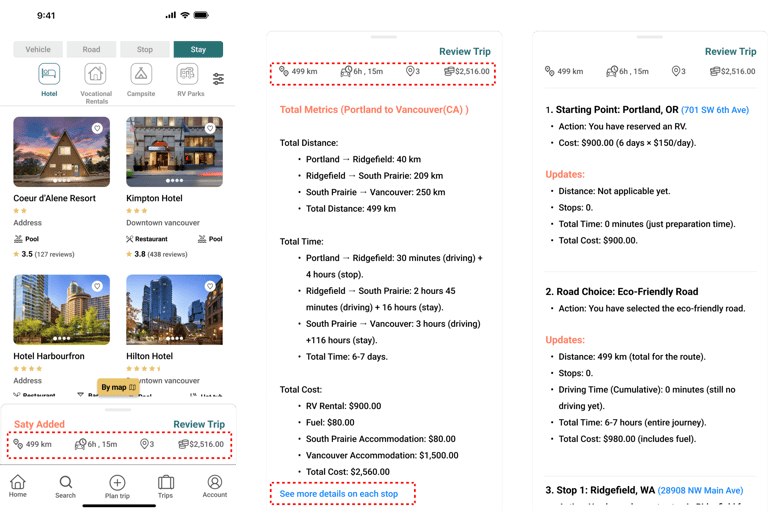Select the Hilton Hotel title
The height and width of the screenshot is (511, 768).
tap(149, 356)
